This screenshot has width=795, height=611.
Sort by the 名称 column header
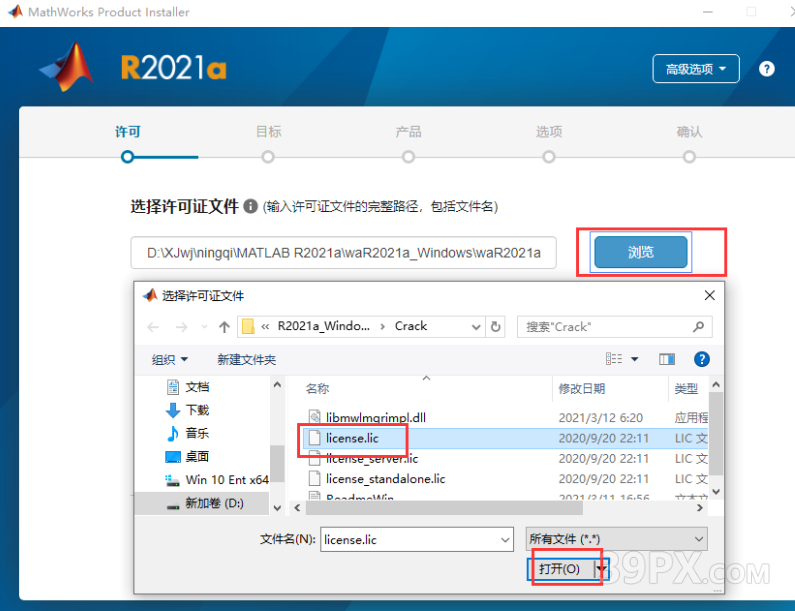pyautogui.click(x=317, y=388)
